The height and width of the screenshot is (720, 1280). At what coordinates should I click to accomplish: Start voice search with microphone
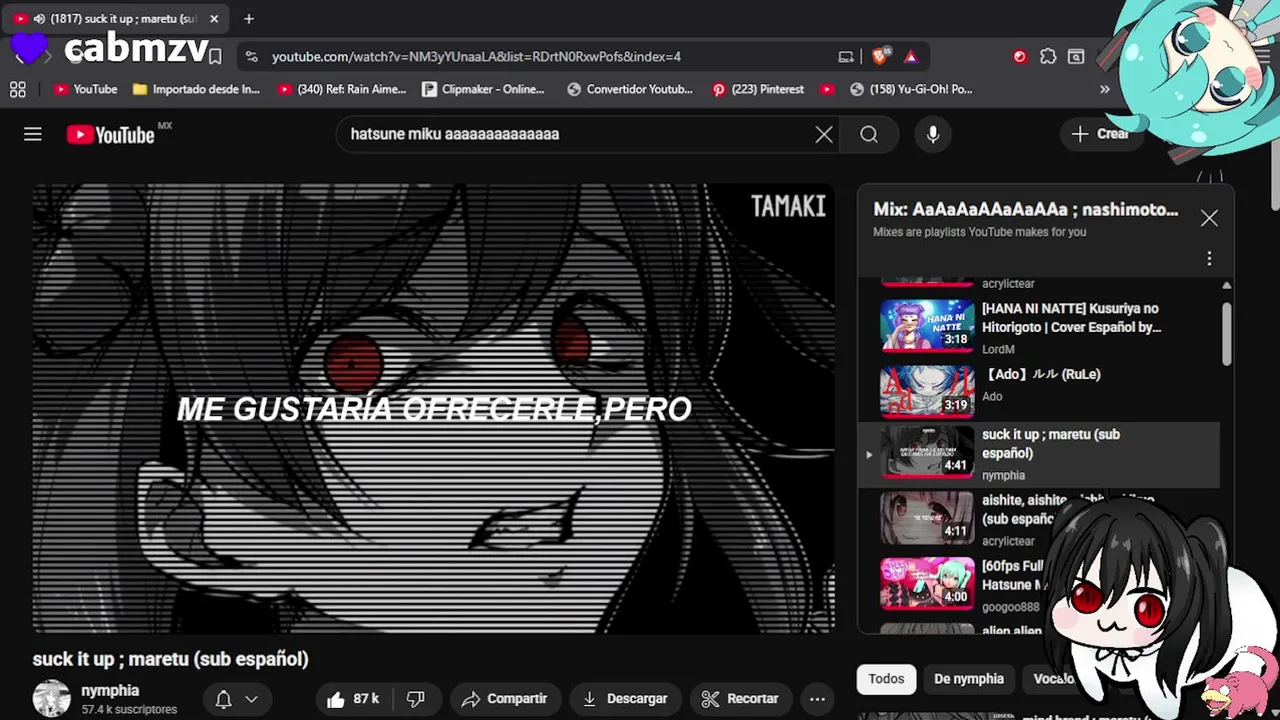click(x=933, y=134)
